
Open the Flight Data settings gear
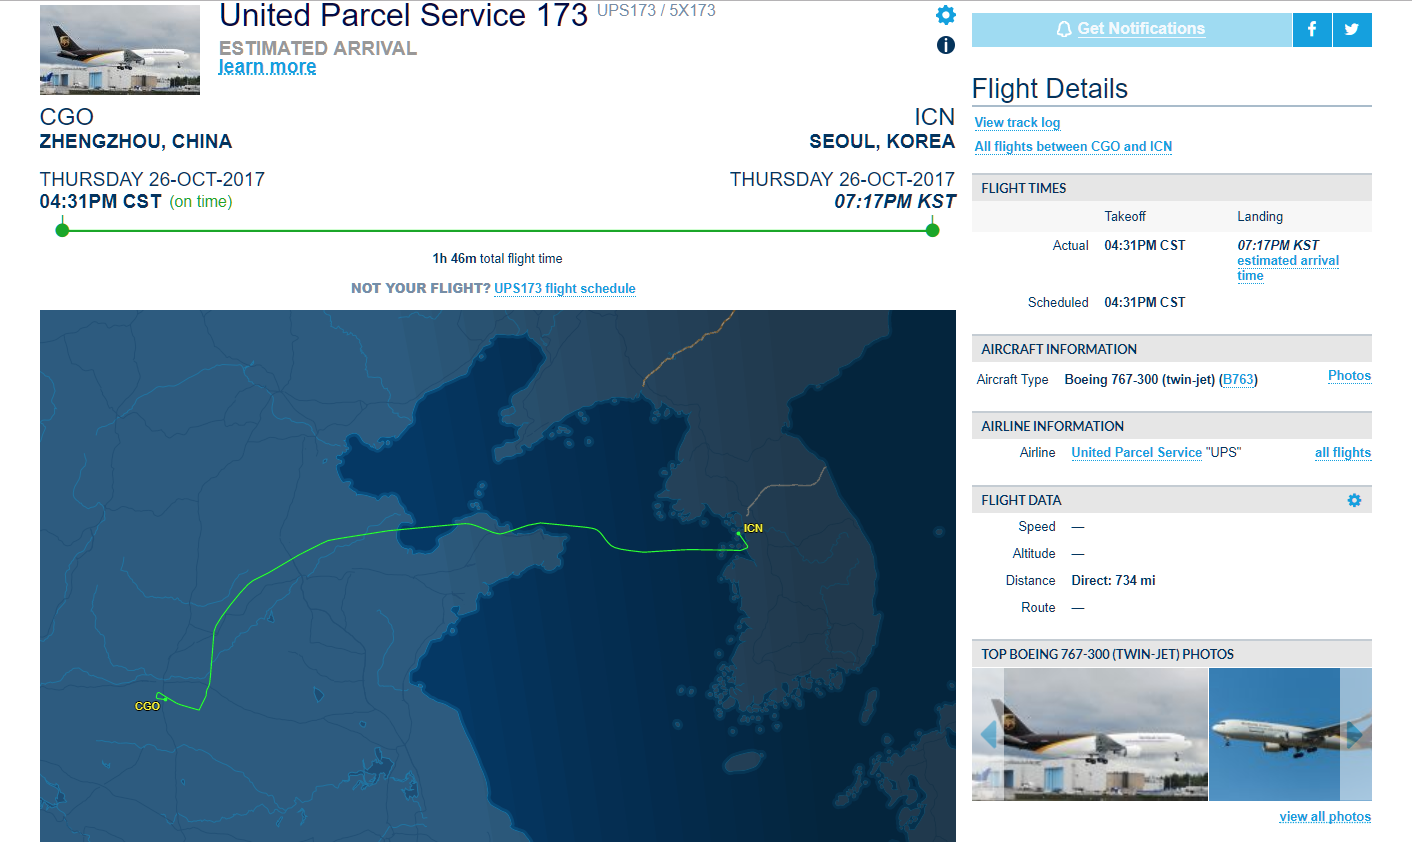pyautogui.click(x=1354, y=500)
